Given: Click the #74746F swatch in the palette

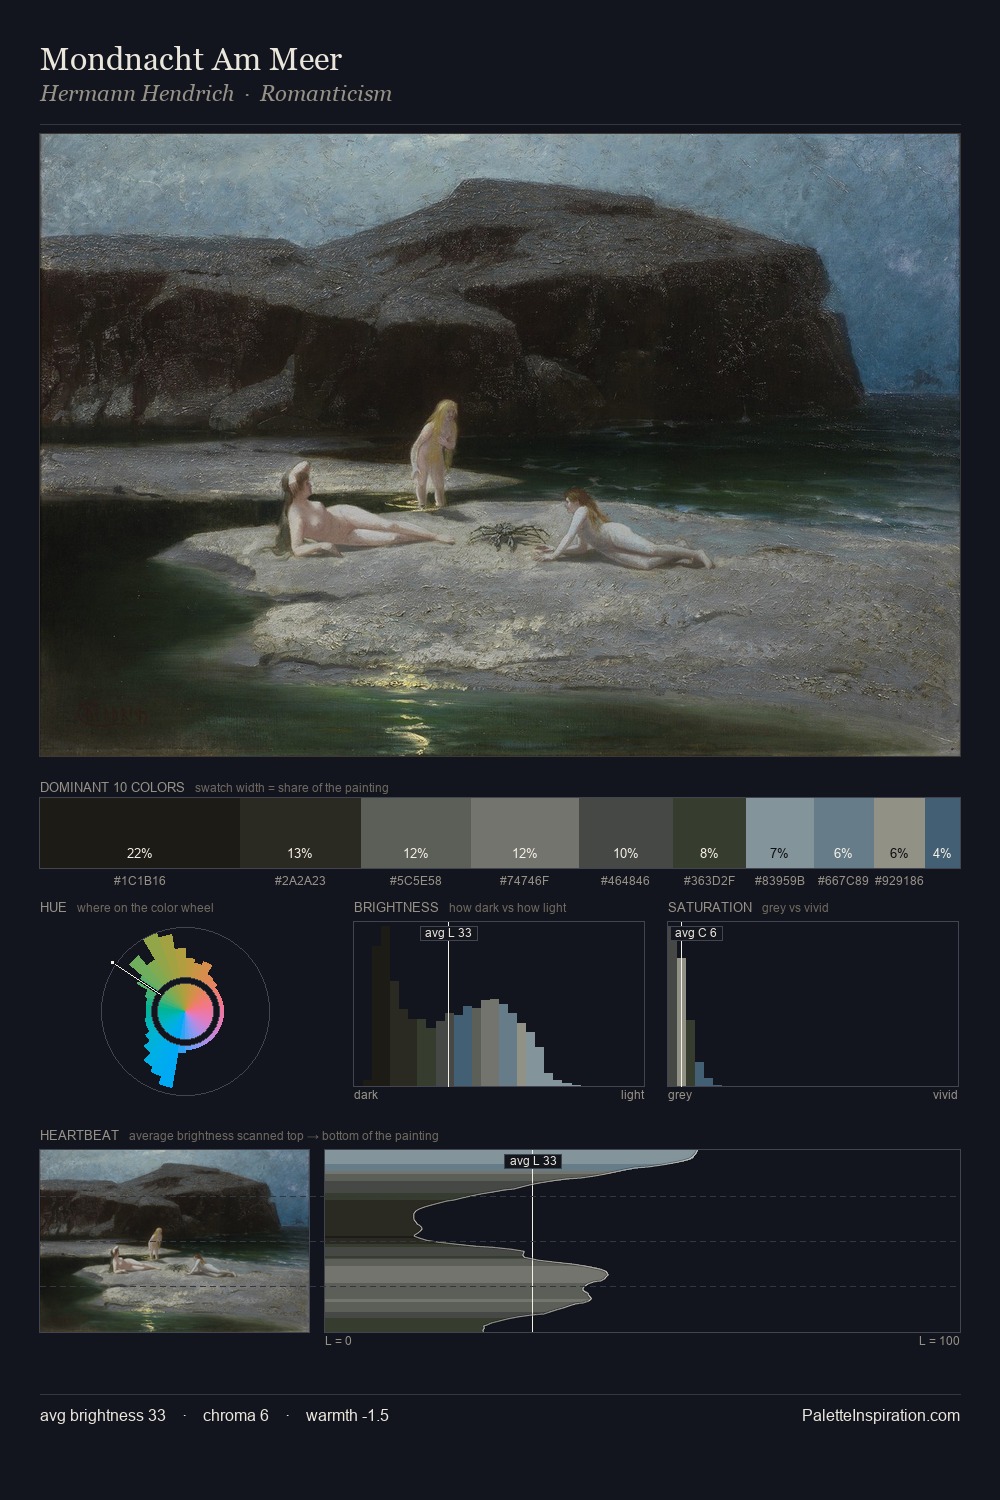Looking at the screenshot, I should tap(525, 833).
